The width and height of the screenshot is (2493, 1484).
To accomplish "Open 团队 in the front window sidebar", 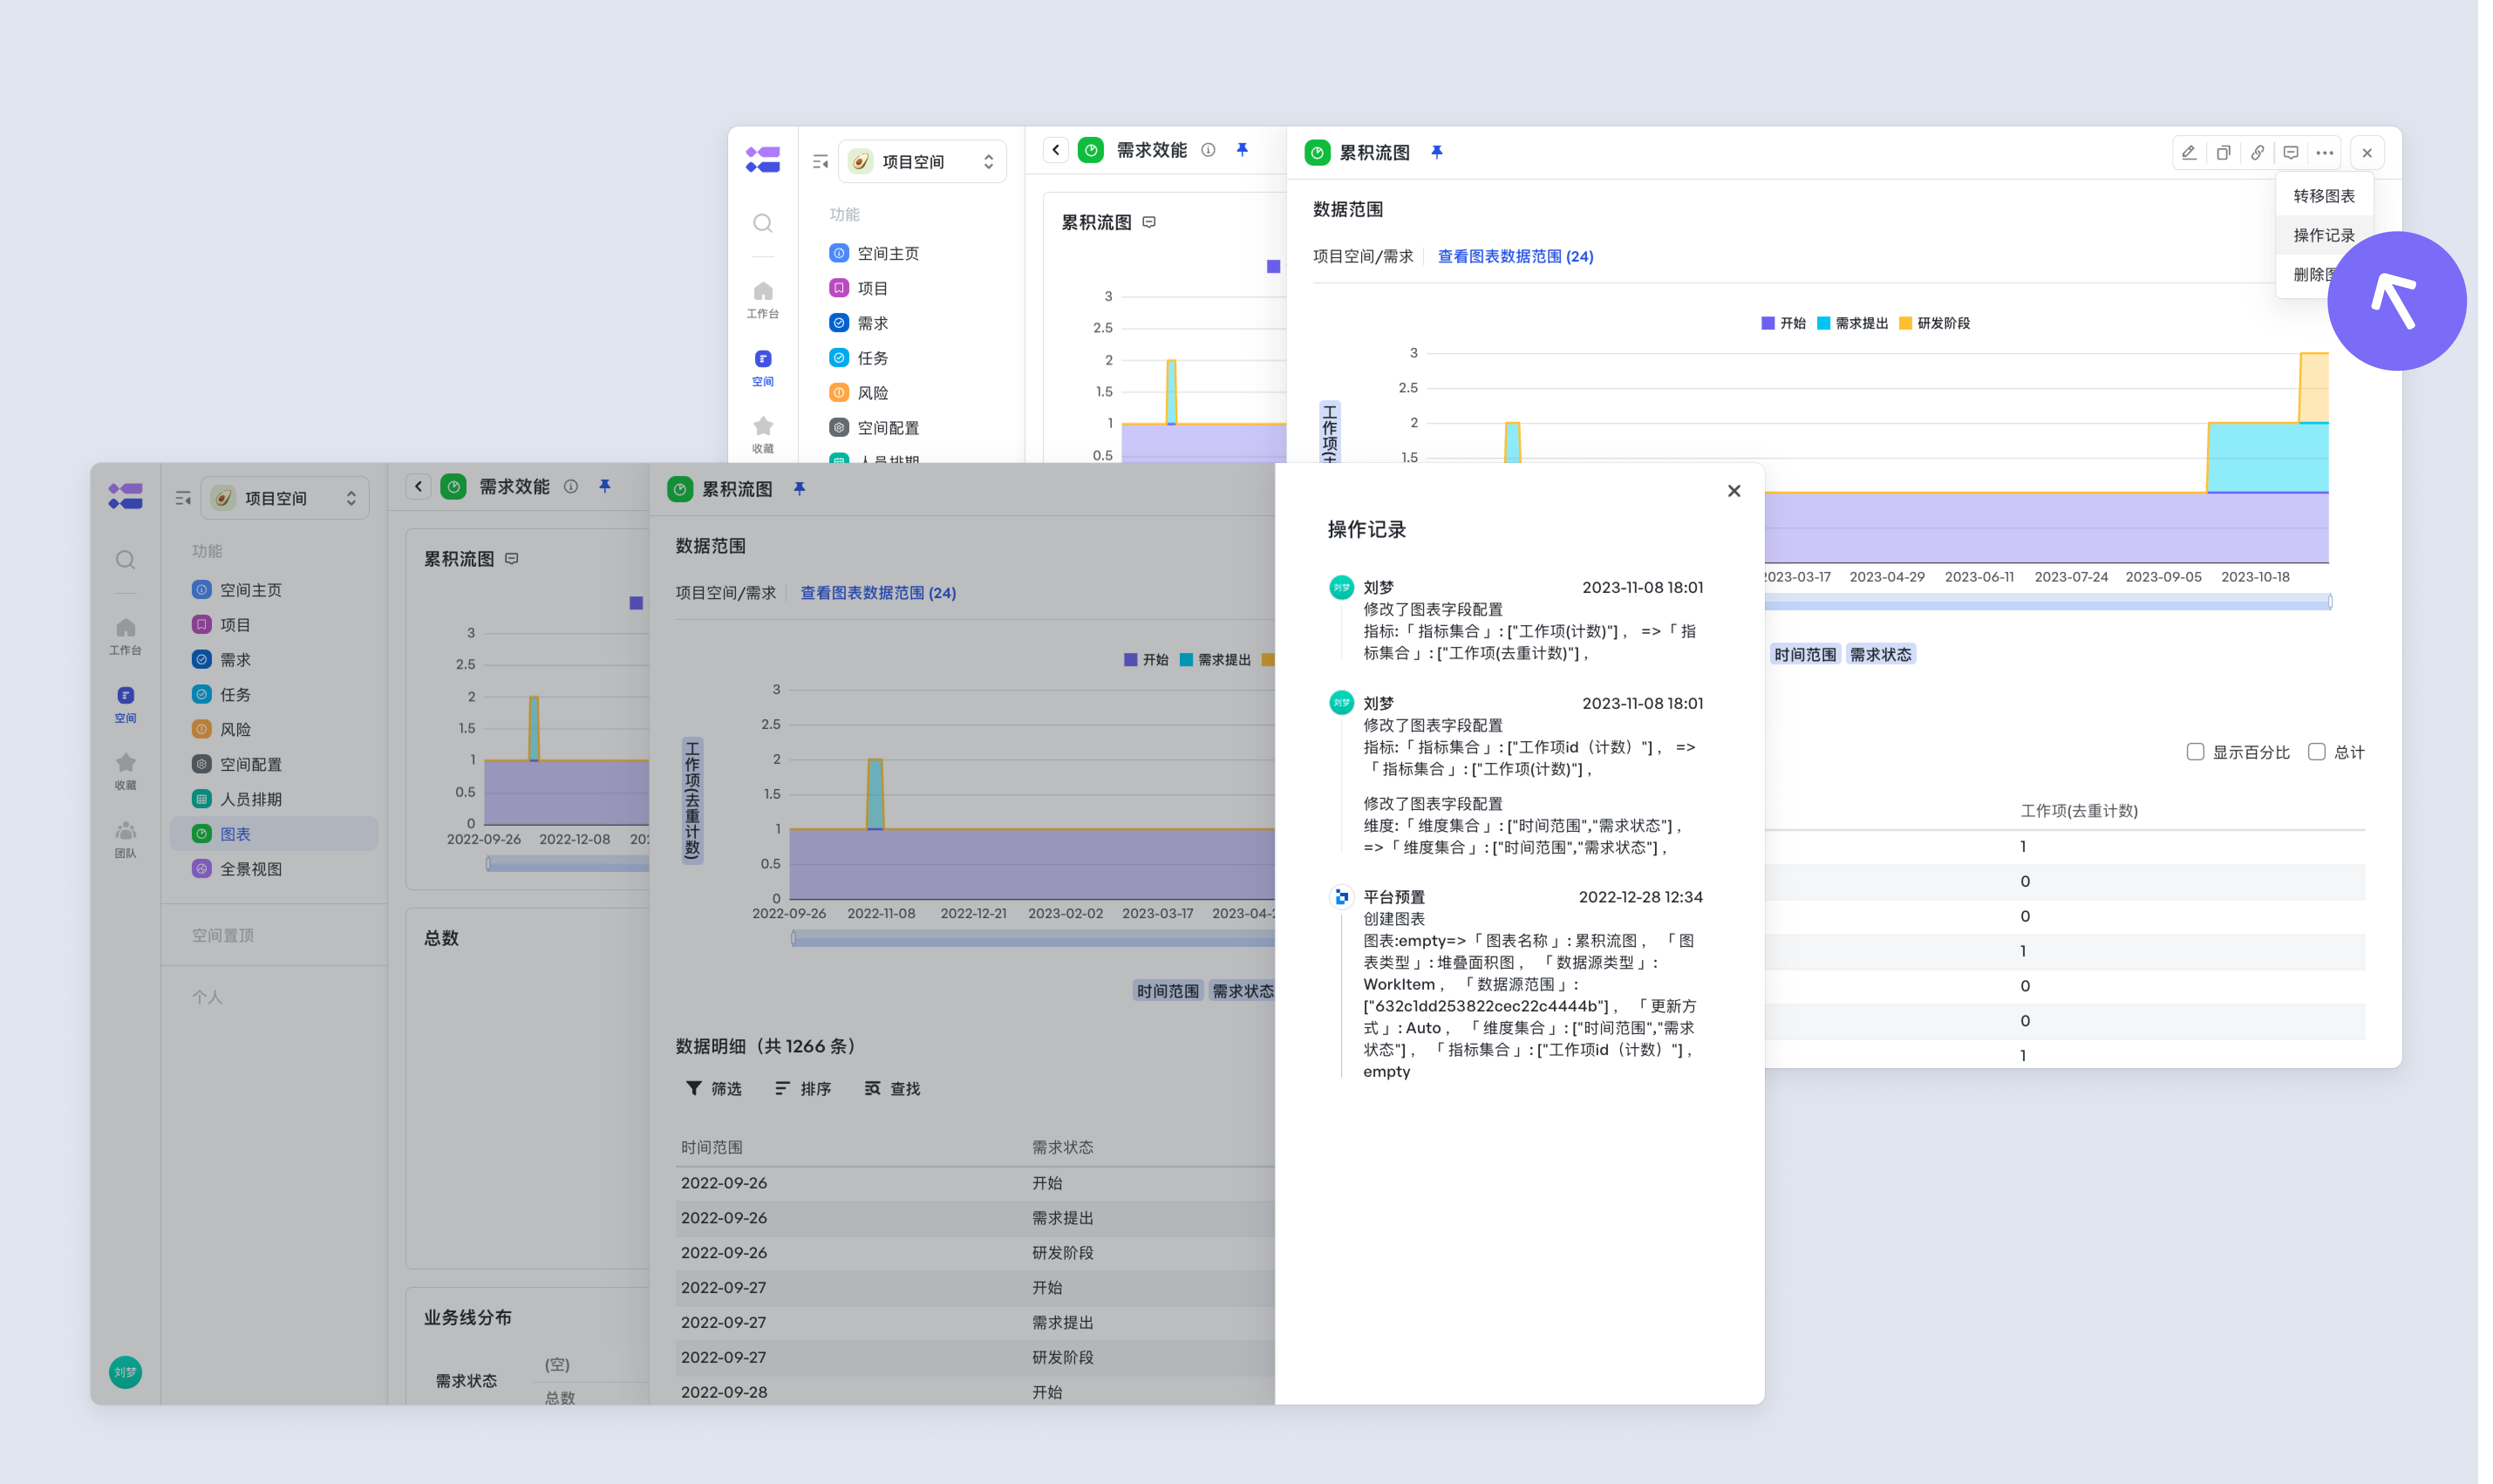I will [125, 839].
